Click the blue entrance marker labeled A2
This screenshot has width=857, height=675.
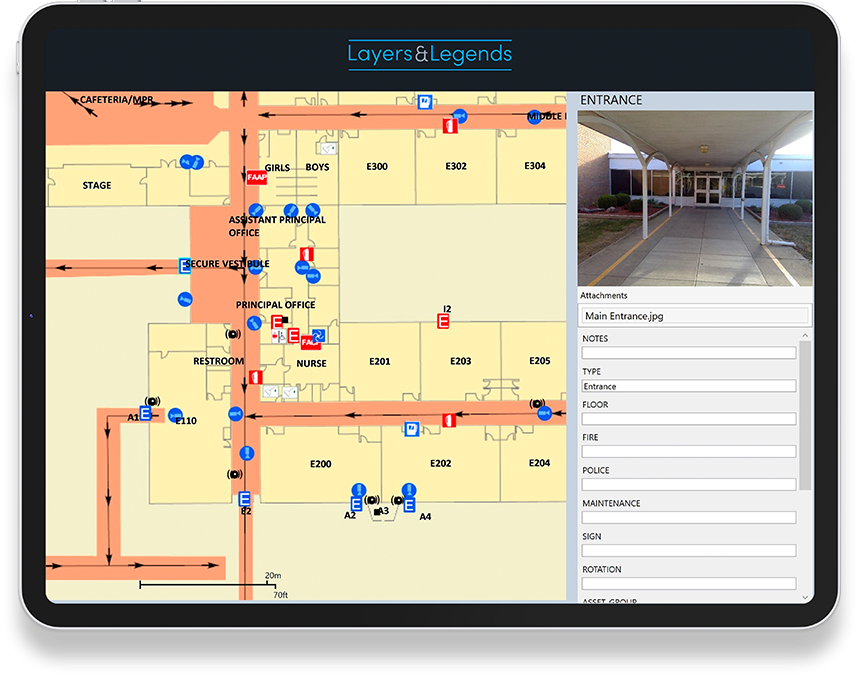coord(357,505)
